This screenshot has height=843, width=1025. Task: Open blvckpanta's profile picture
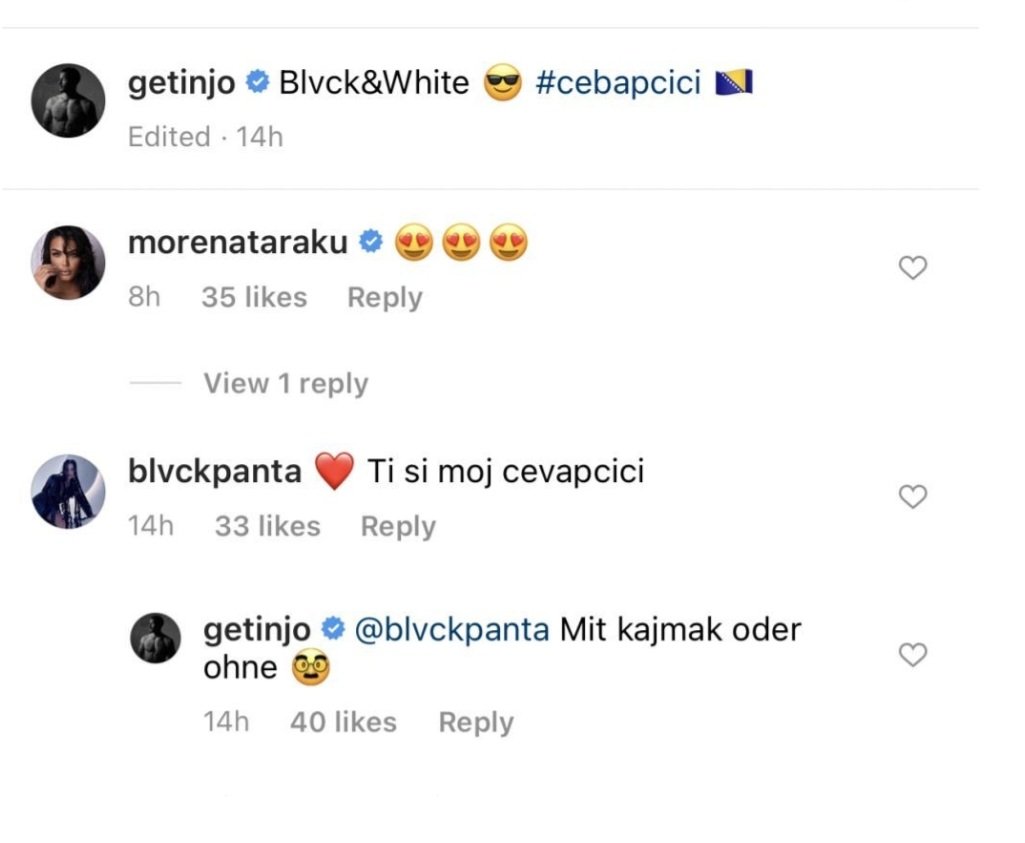click(68, 491)
